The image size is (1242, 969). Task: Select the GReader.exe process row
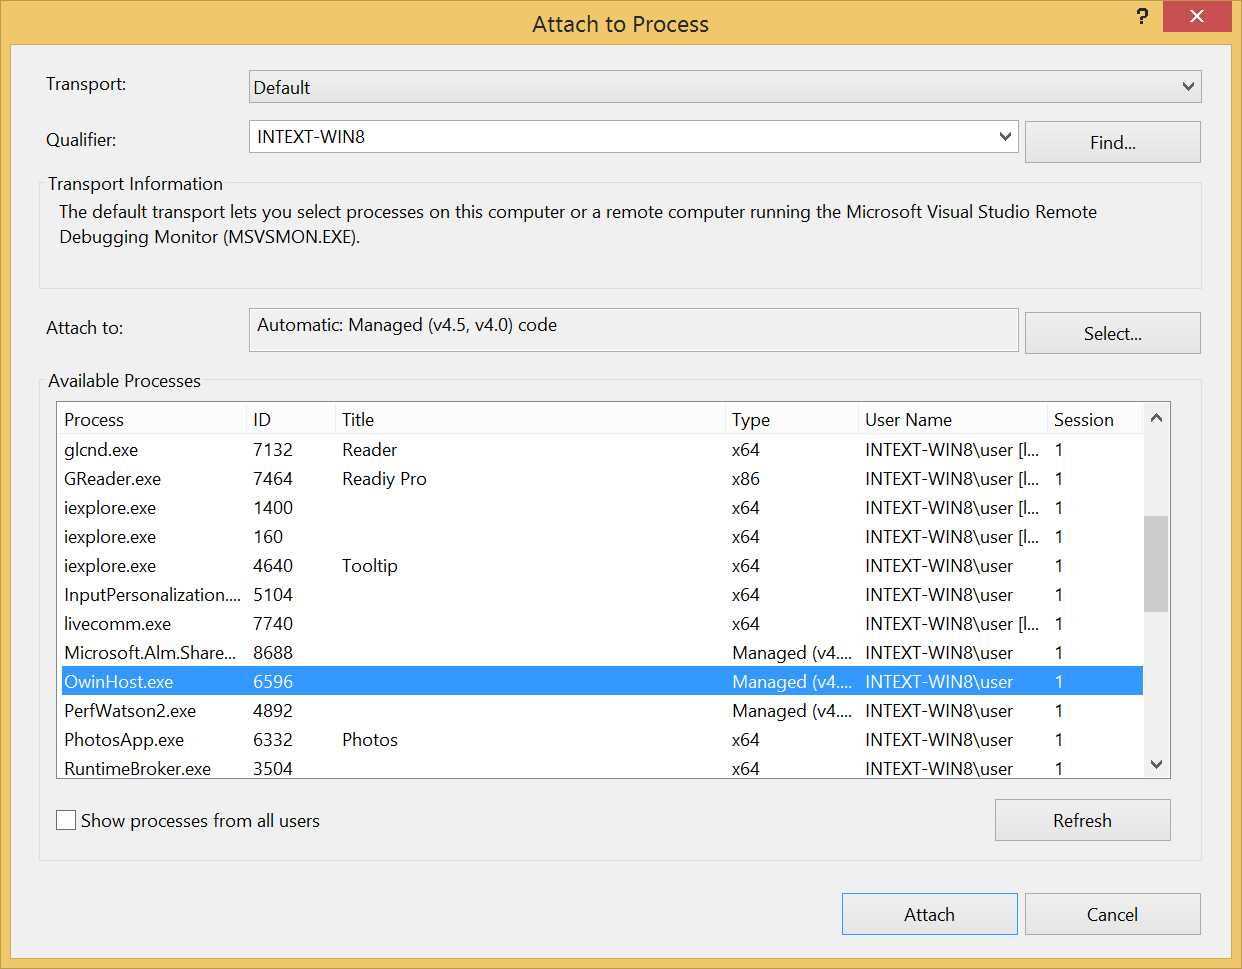[600, 479]
